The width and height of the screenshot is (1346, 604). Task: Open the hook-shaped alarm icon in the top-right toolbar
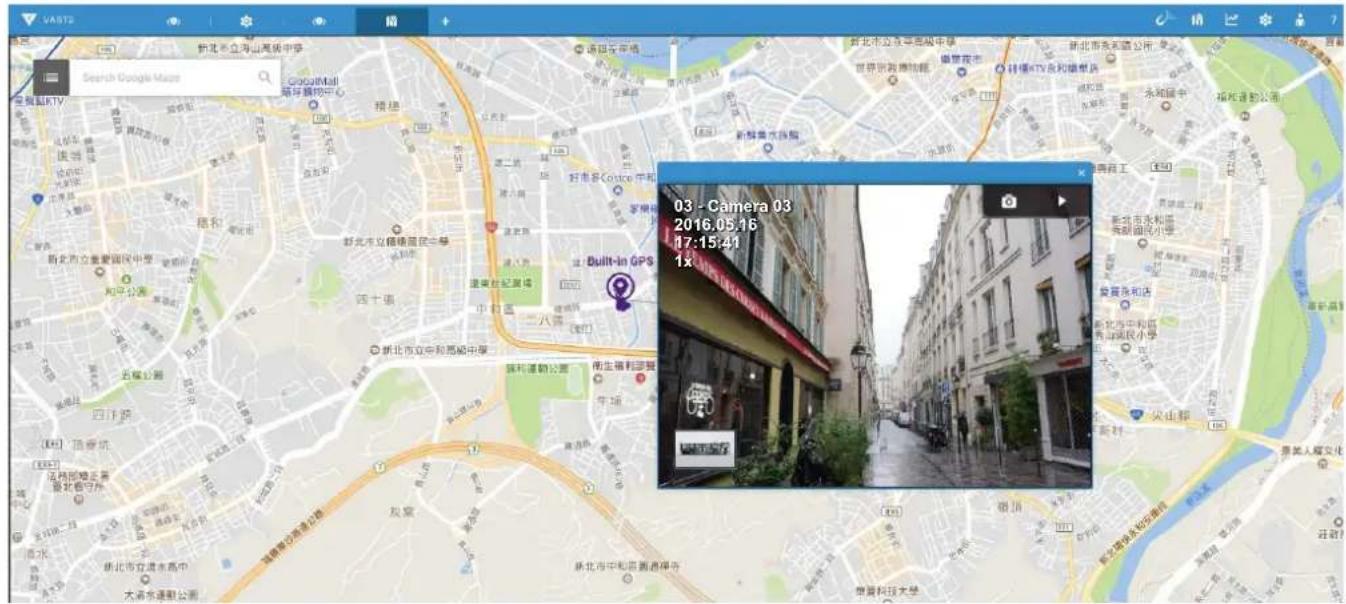pos(1163,19)
